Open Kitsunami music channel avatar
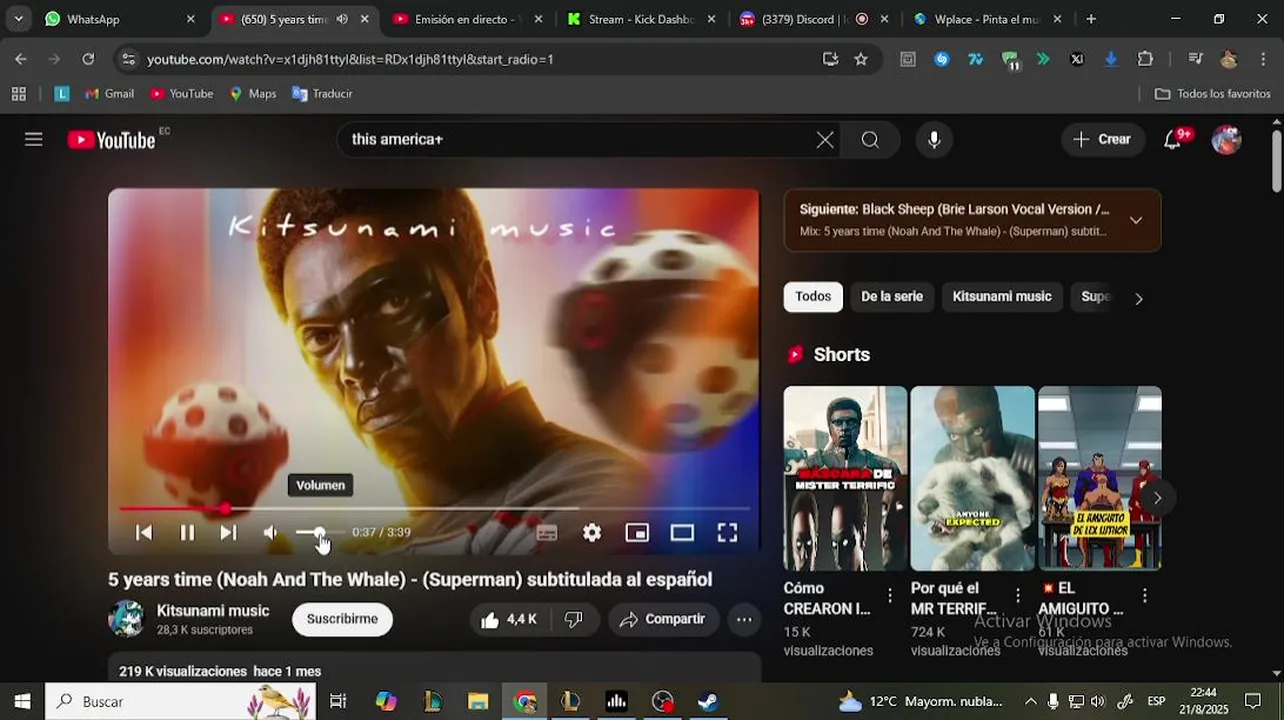1284x720 pixels. pos(127,619)
